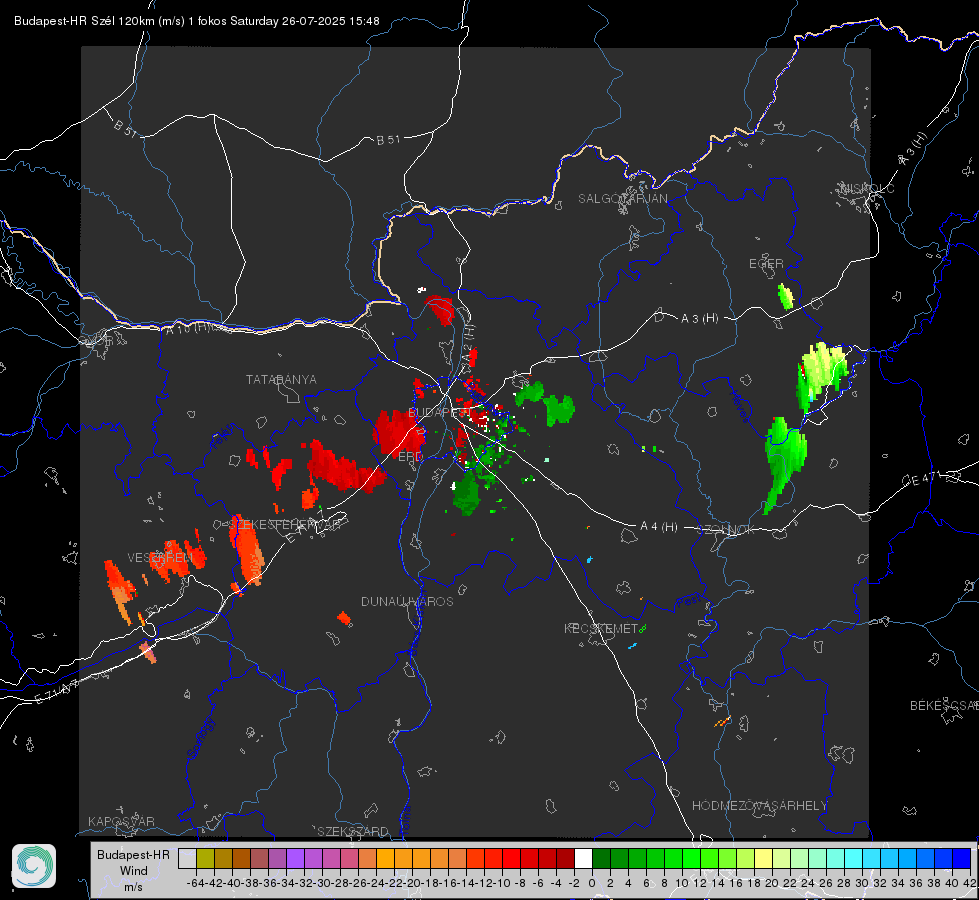
Task: Select the blue 'Heves' county label
Action: point(739,407)
